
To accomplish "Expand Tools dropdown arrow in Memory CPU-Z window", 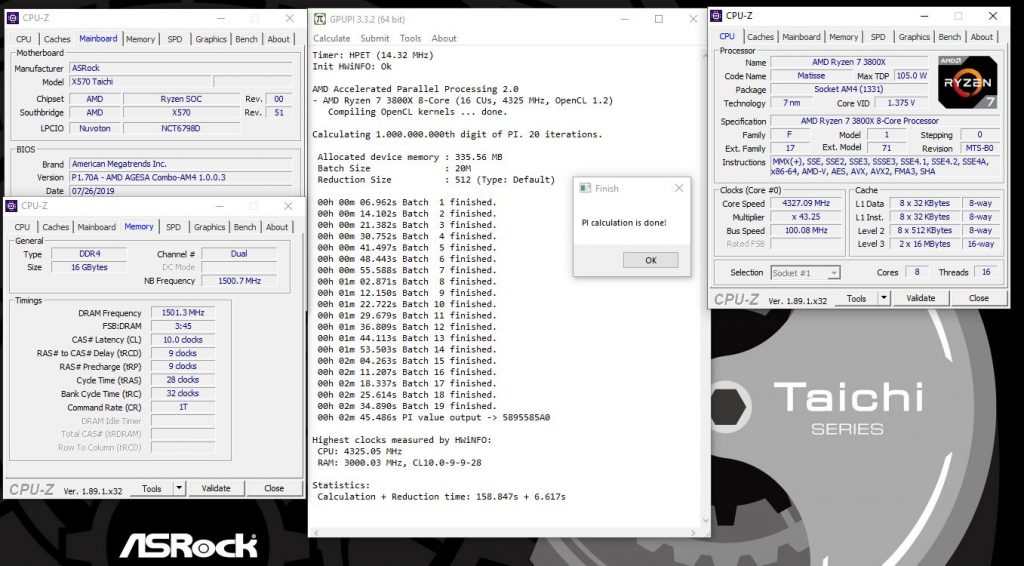I will 180,488.
